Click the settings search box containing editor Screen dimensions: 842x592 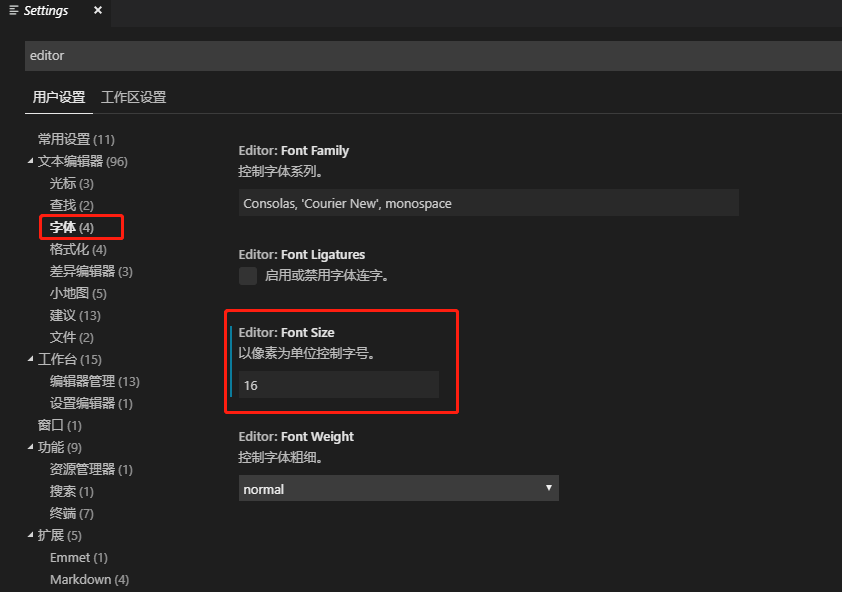tap(430, 55)
